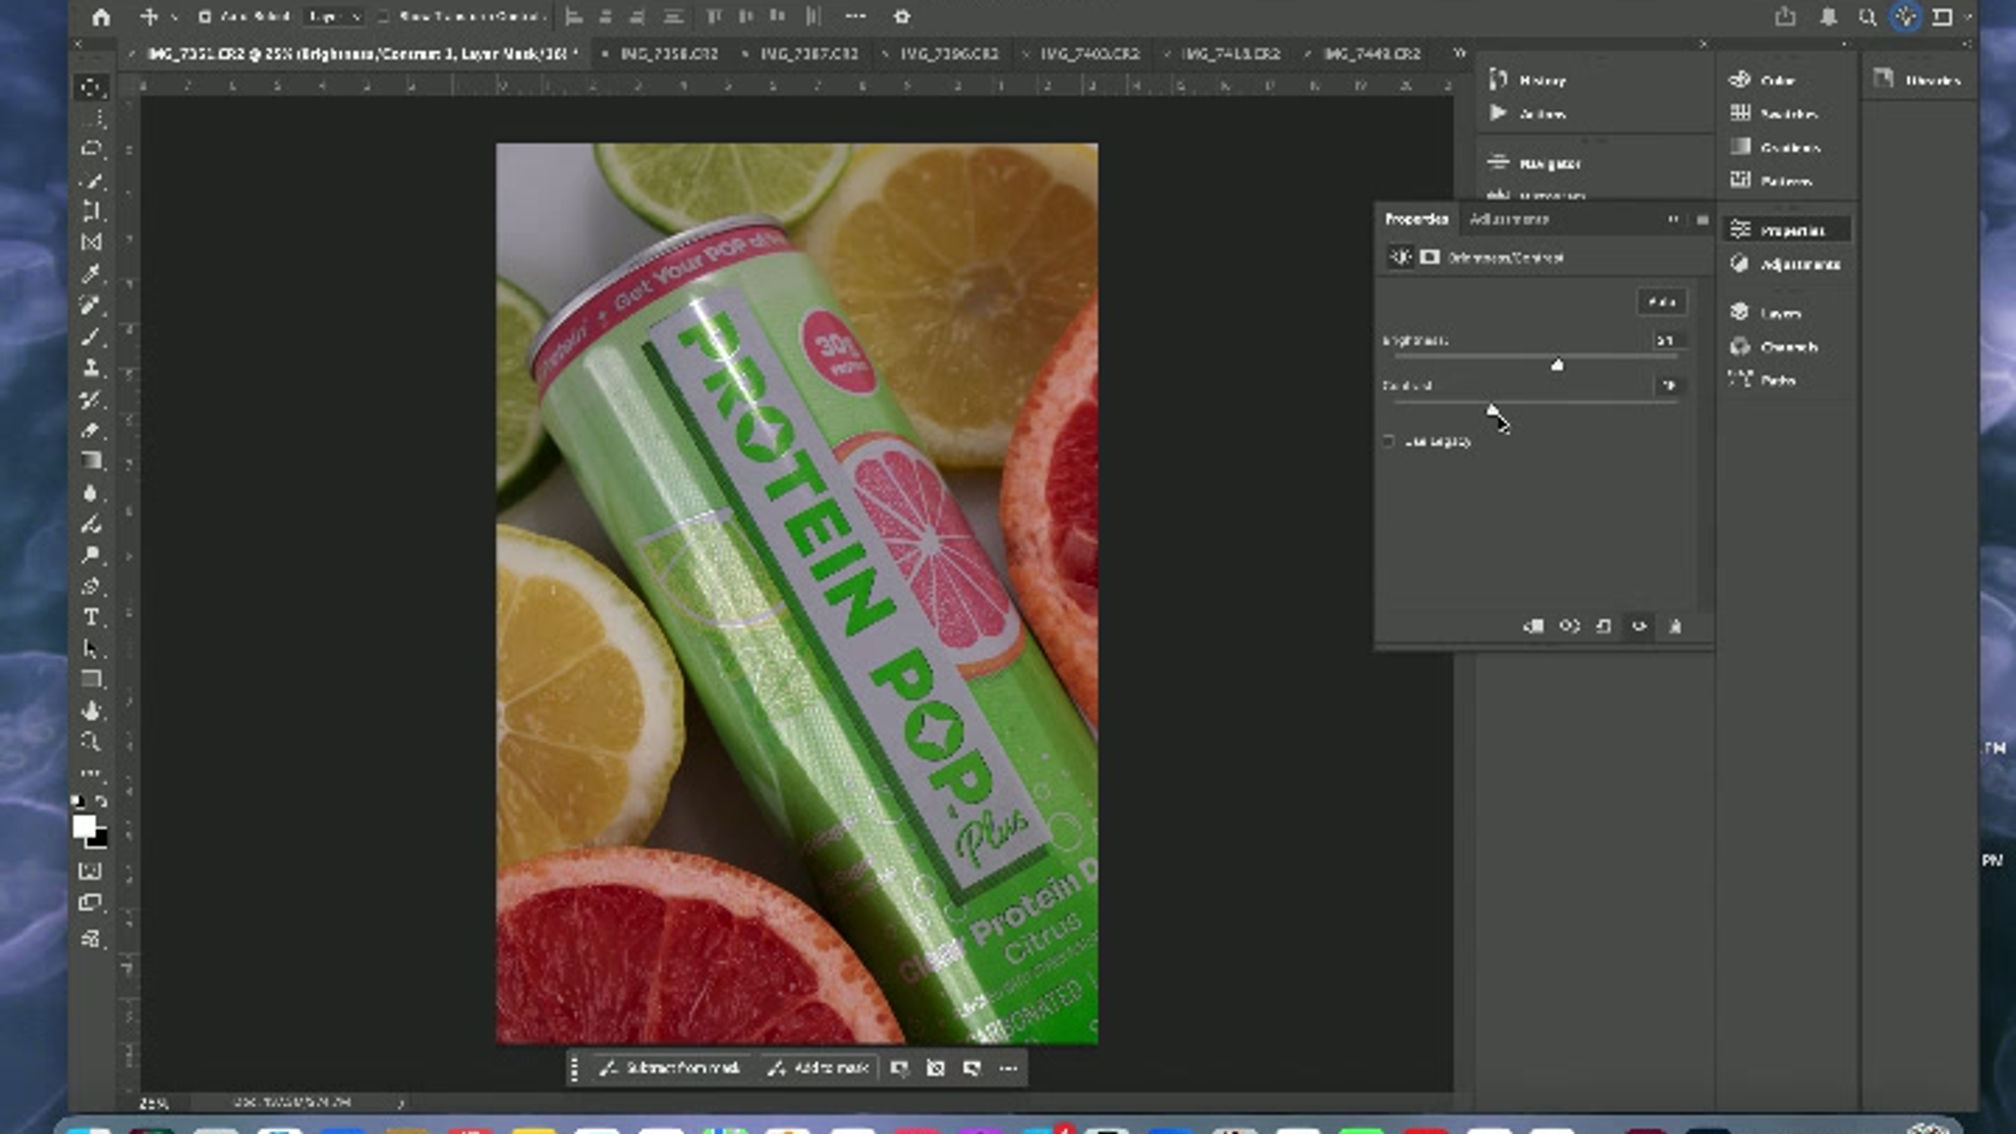Select the Properties tab in floating panel
2016x1134 pixels.
click(1416, 219)
